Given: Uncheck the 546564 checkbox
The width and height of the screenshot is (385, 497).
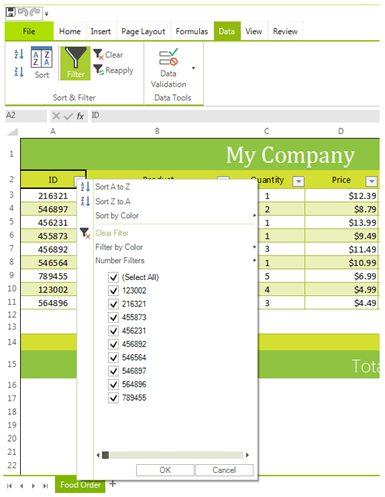Looking at the screenshot, I should [113, 357].
